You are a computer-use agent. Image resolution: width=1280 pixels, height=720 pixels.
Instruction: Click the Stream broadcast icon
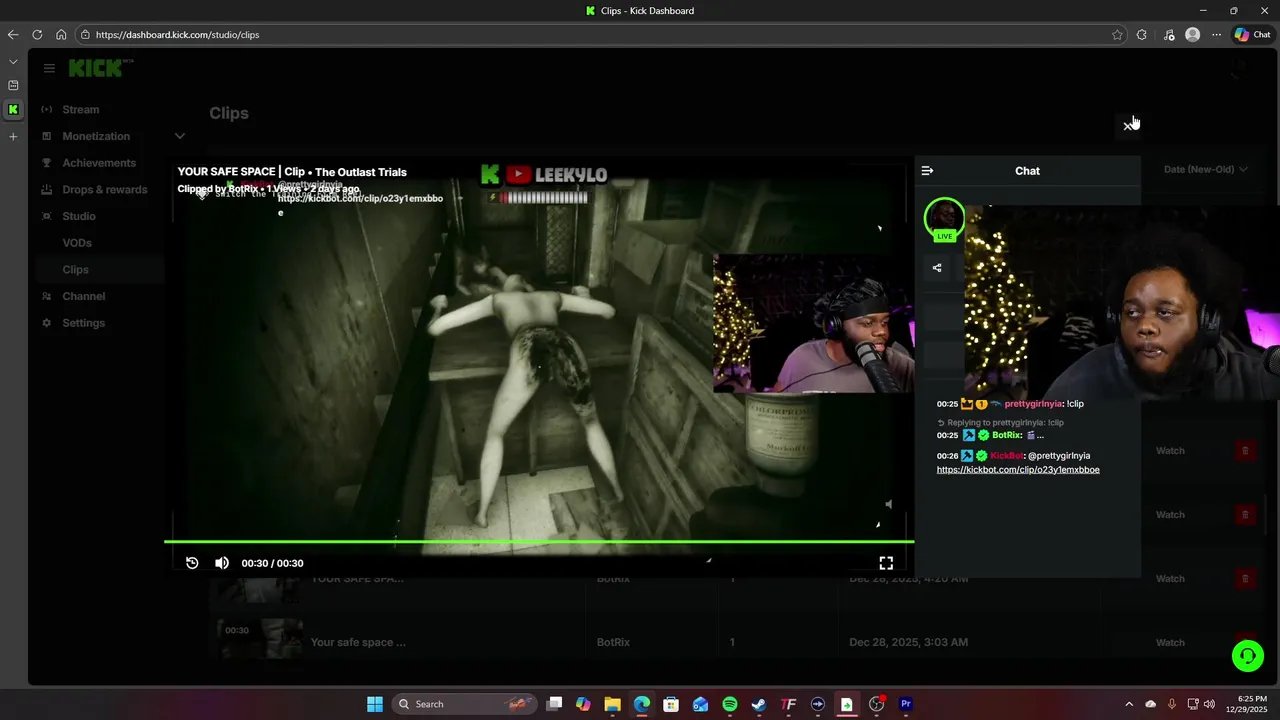(x=46, y=109)
